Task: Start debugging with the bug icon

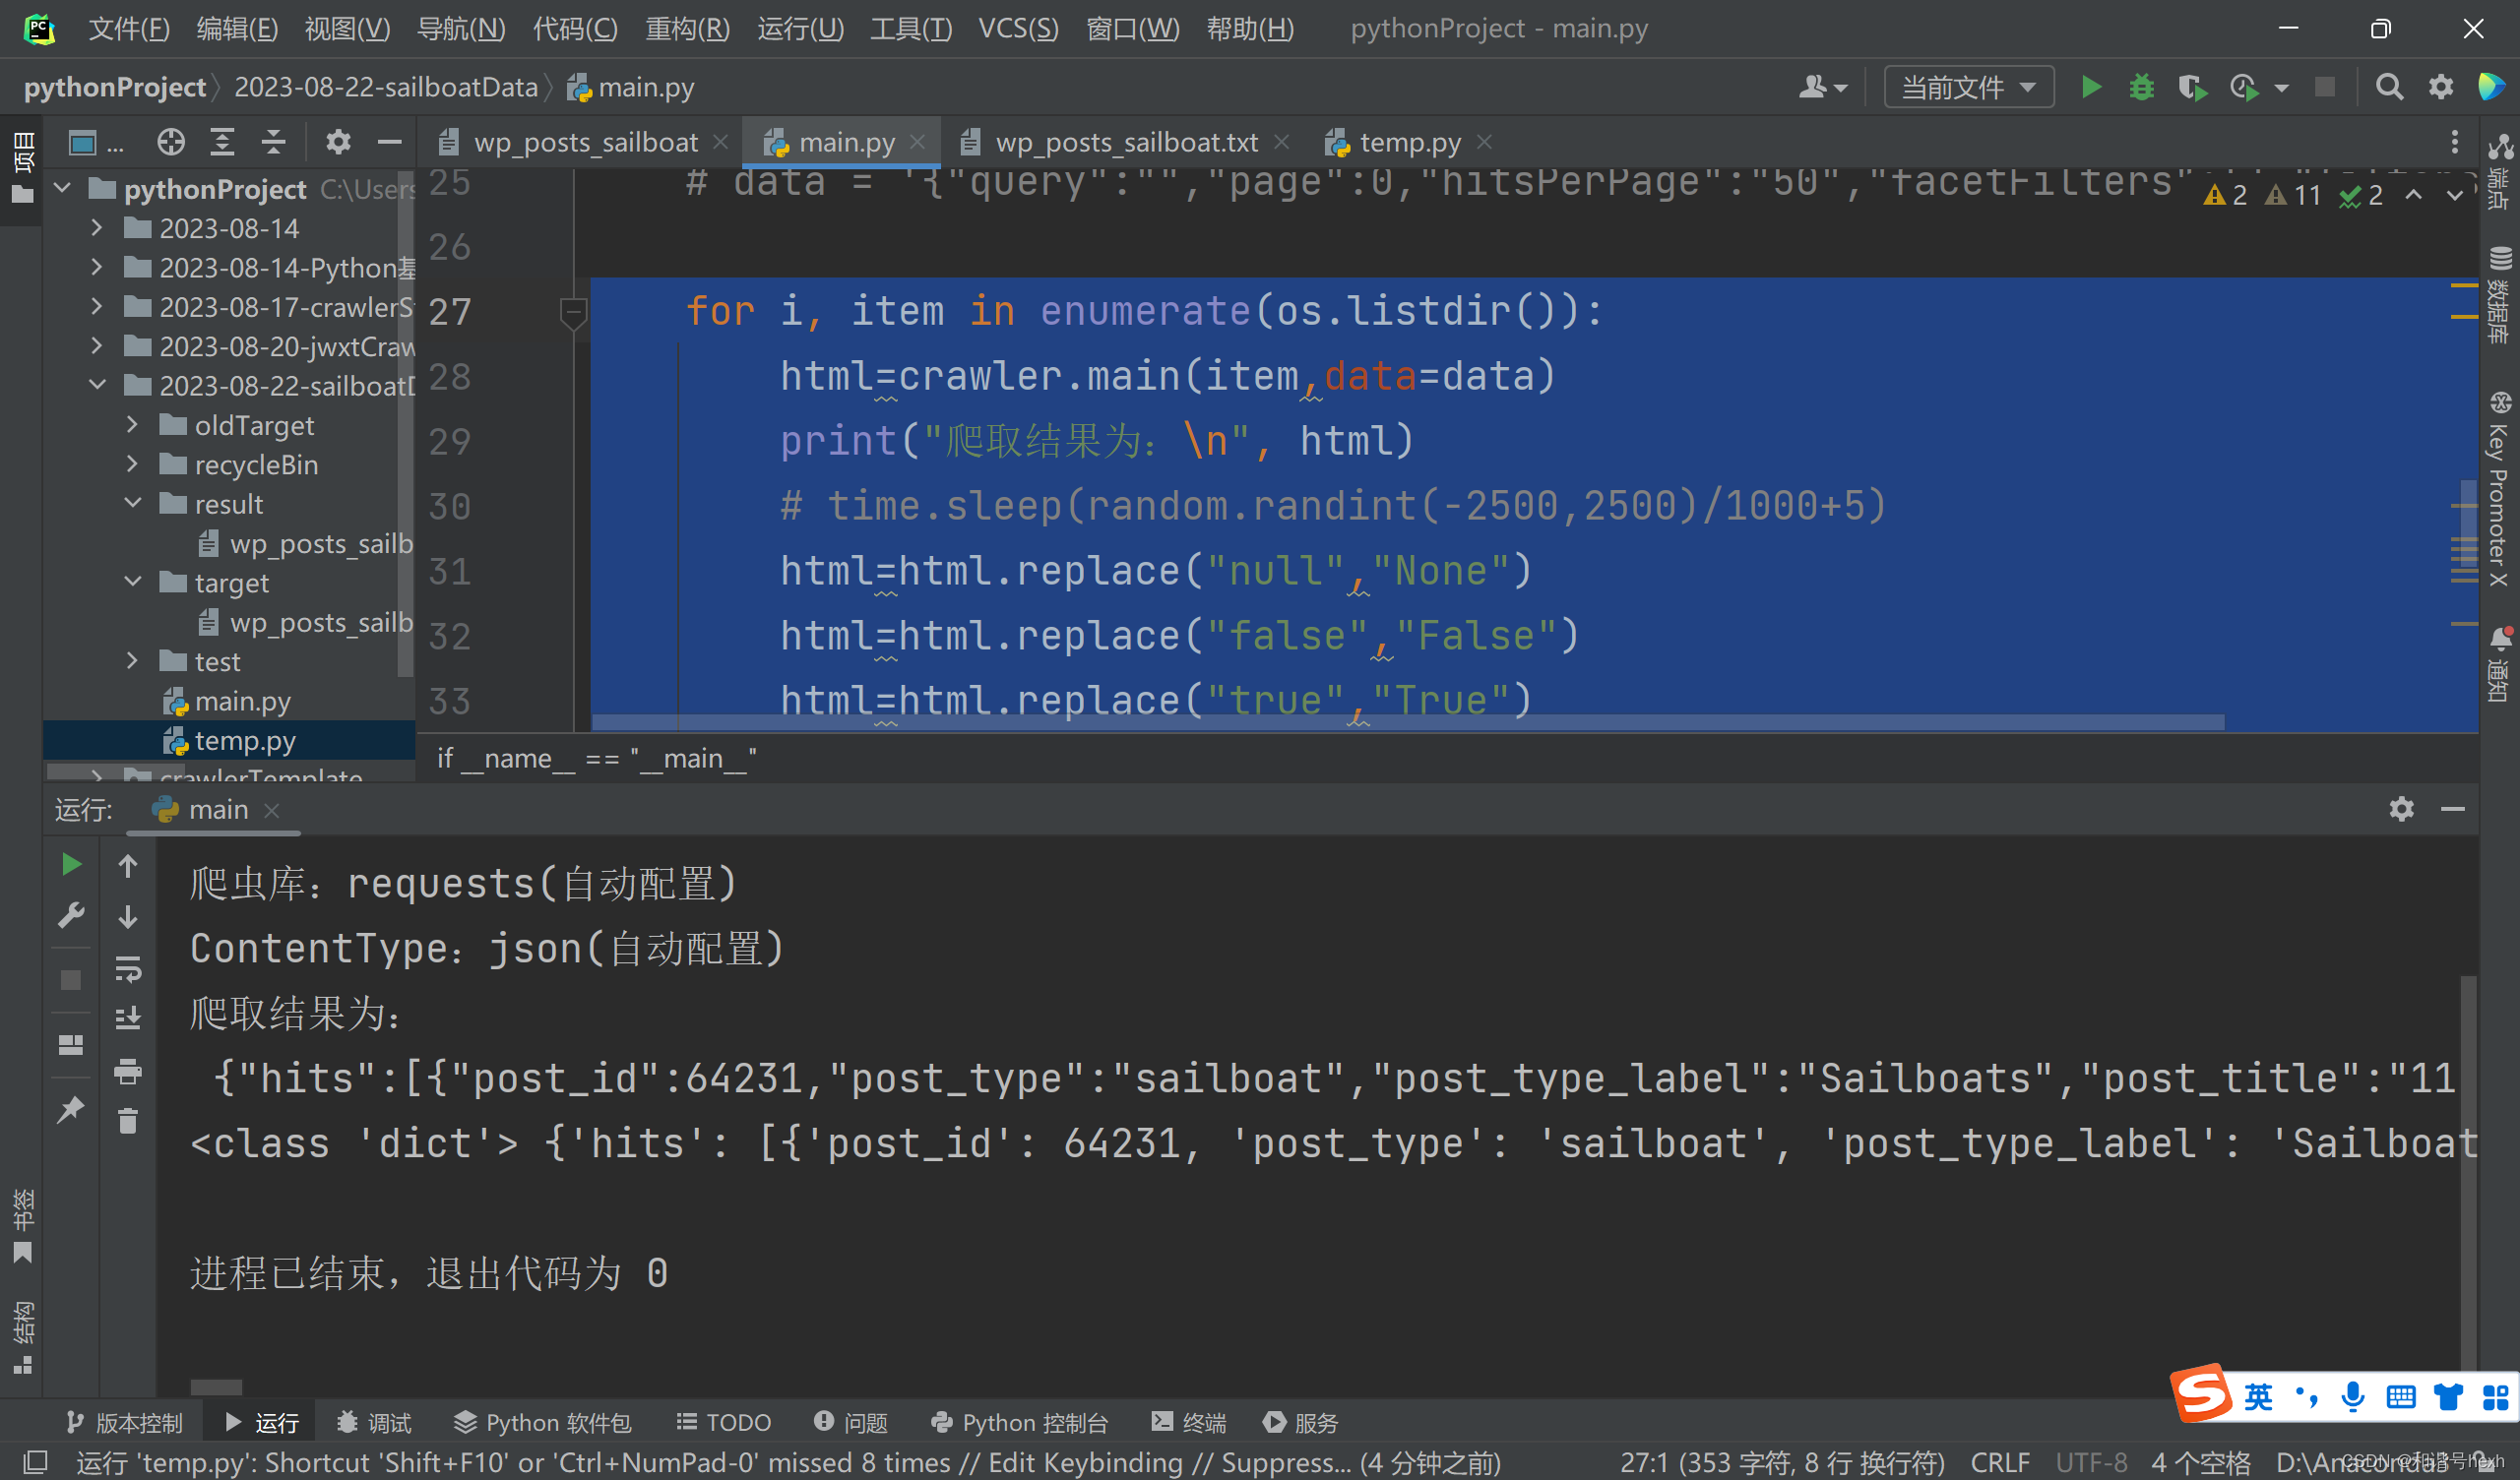Action: click(2141, 87)
